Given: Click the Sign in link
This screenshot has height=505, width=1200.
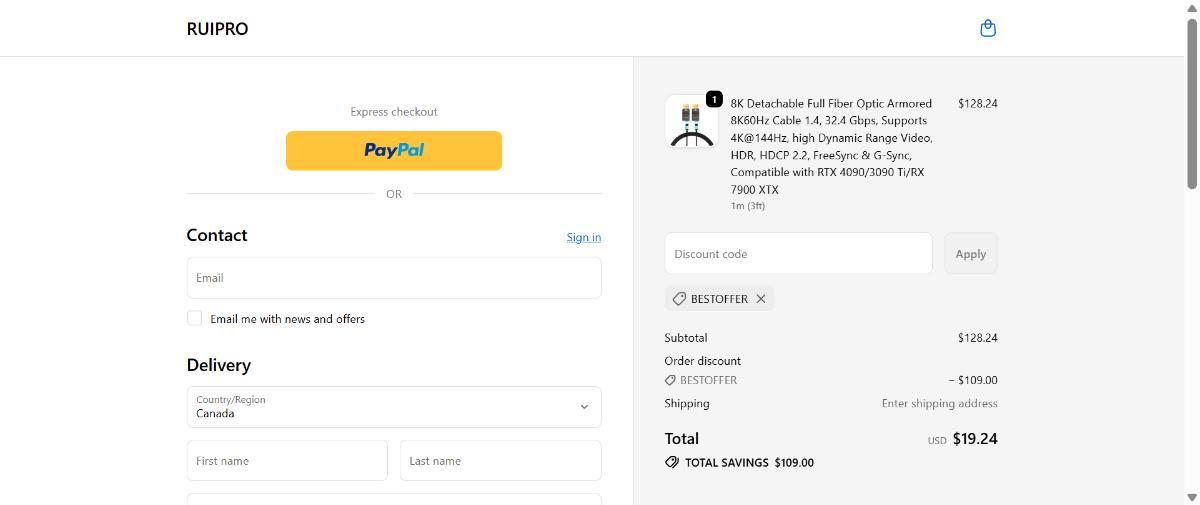Looking at the screenshot, I should pos(584,237).
